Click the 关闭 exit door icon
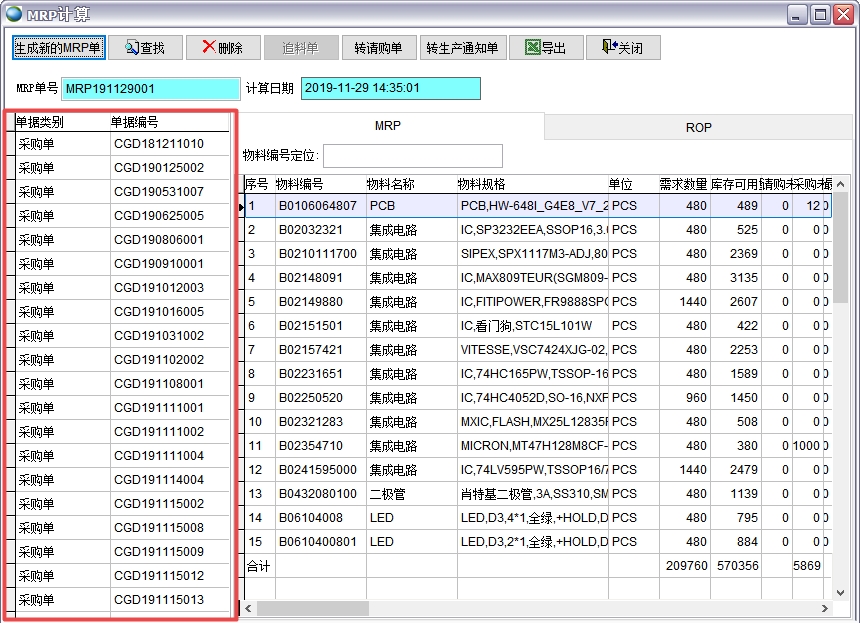The height and width of the screenshot is (623, 860). point(607,47)
